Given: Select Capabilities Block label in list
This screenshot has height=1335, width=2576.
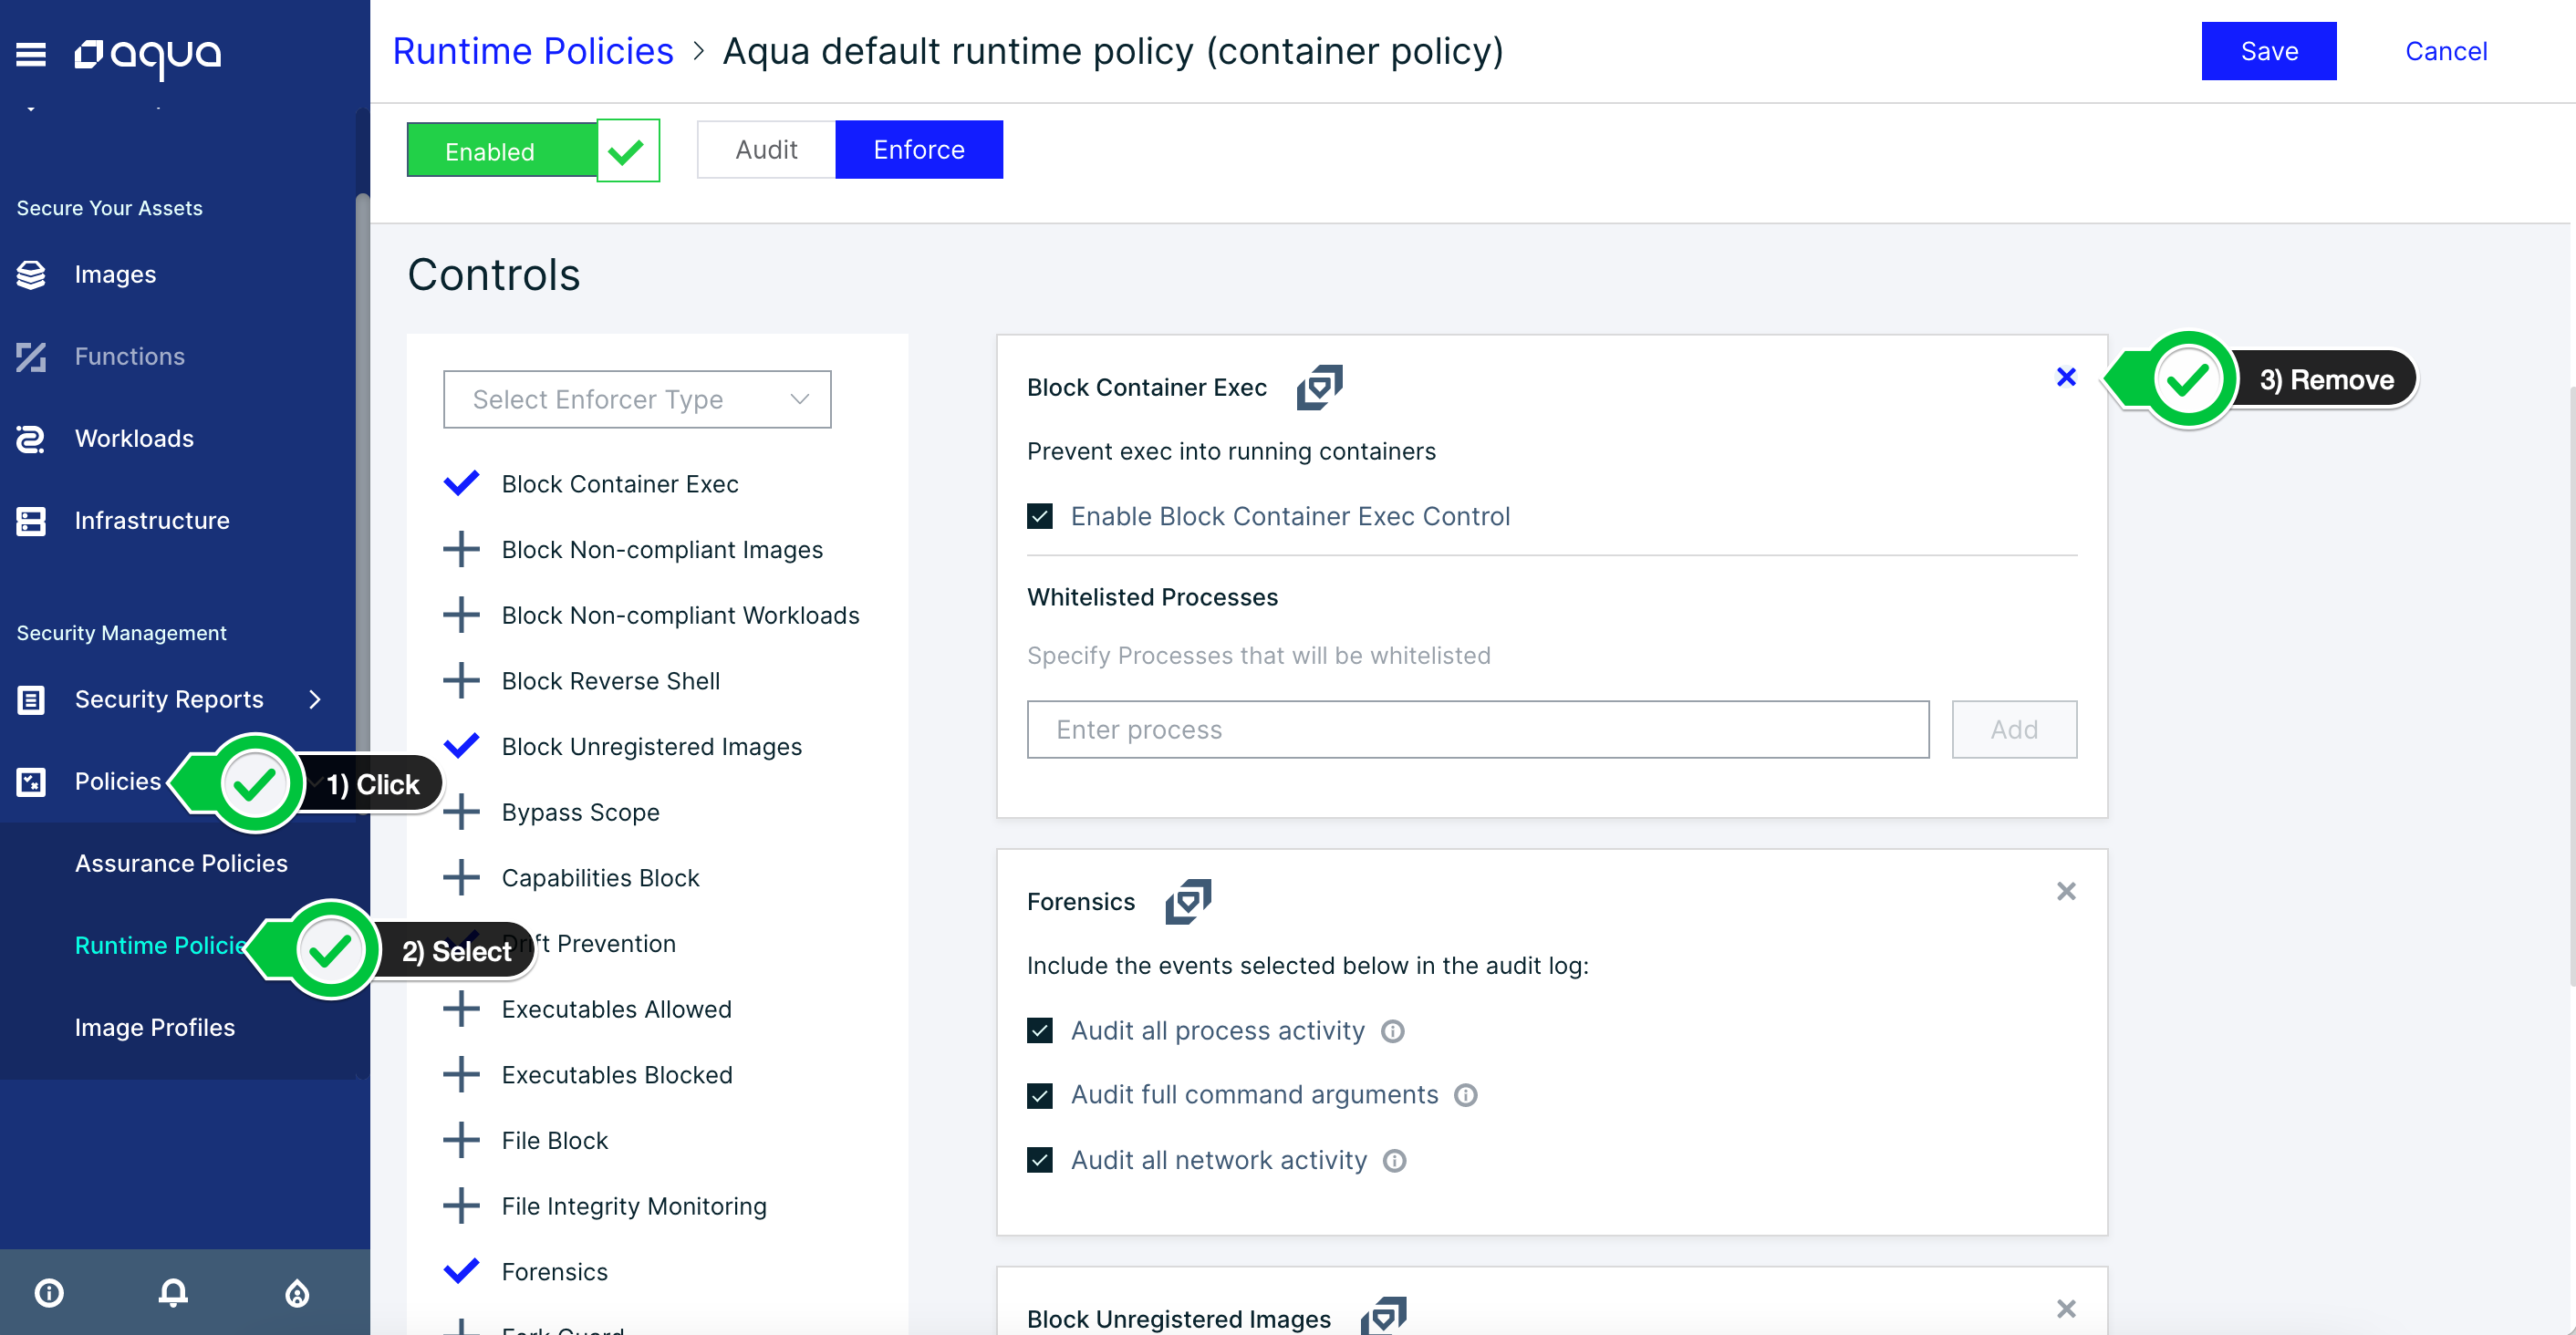Looking at the screenshot, I should pyautogui.click(x=600, y=877).
